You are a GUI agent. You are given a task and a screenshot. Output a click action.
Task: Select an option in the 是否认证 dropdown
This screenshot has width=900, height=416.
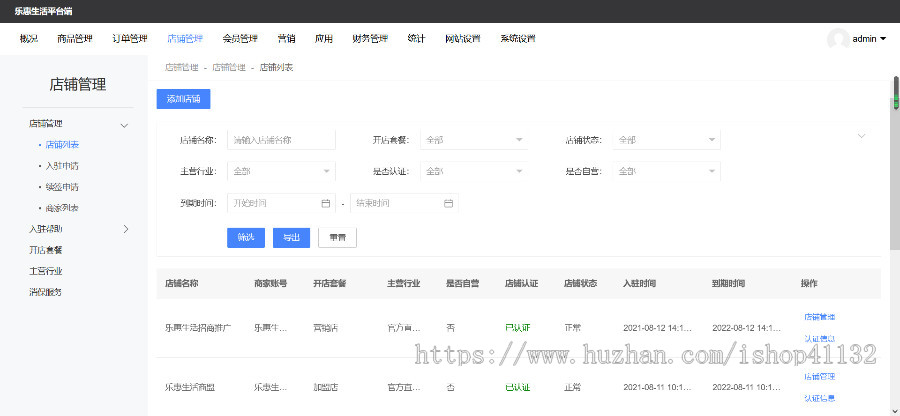pyautogui.click(x=474, y=171)
